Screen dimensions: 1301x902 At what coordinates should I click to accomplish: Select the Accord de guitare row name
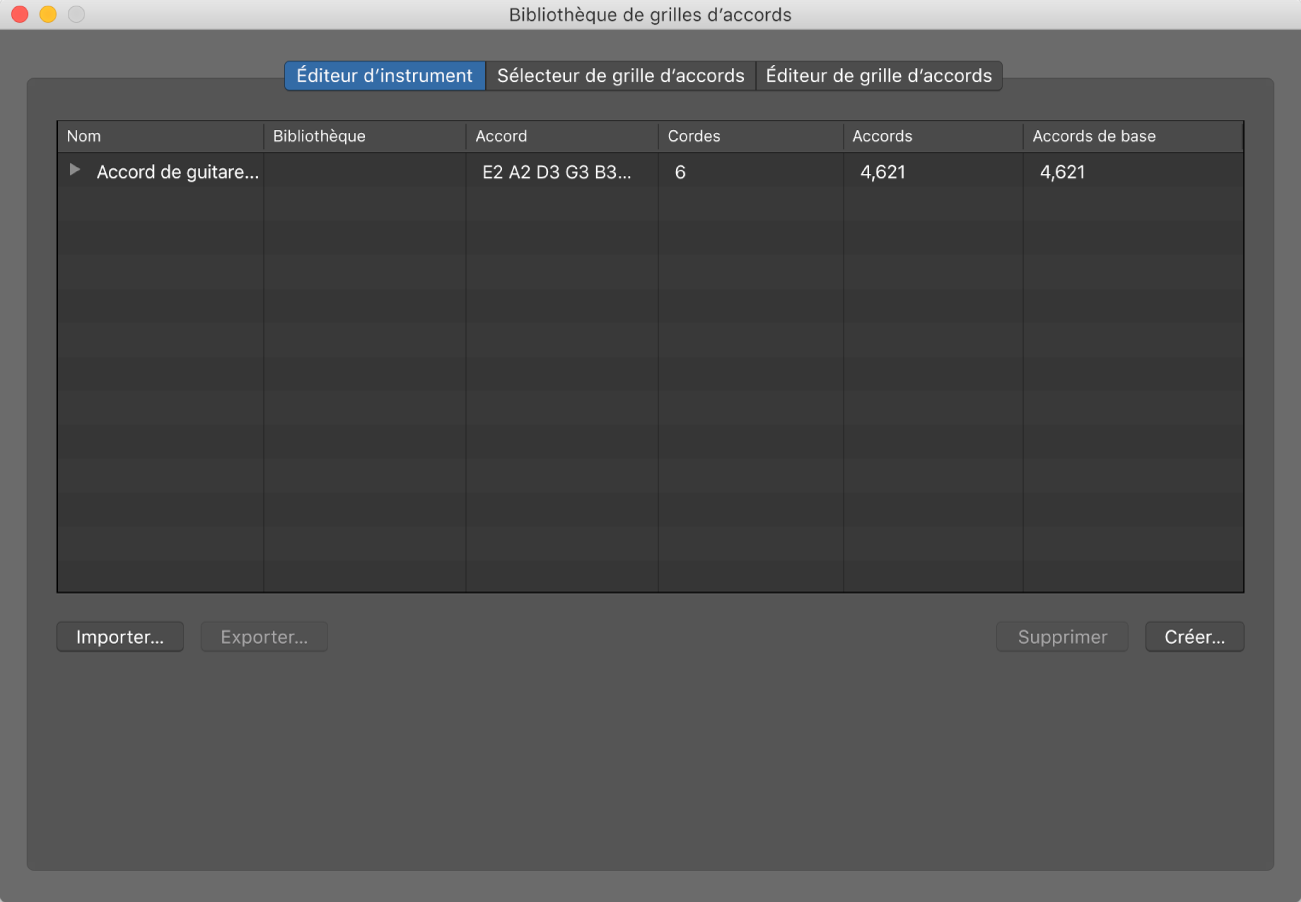[177, 172]
